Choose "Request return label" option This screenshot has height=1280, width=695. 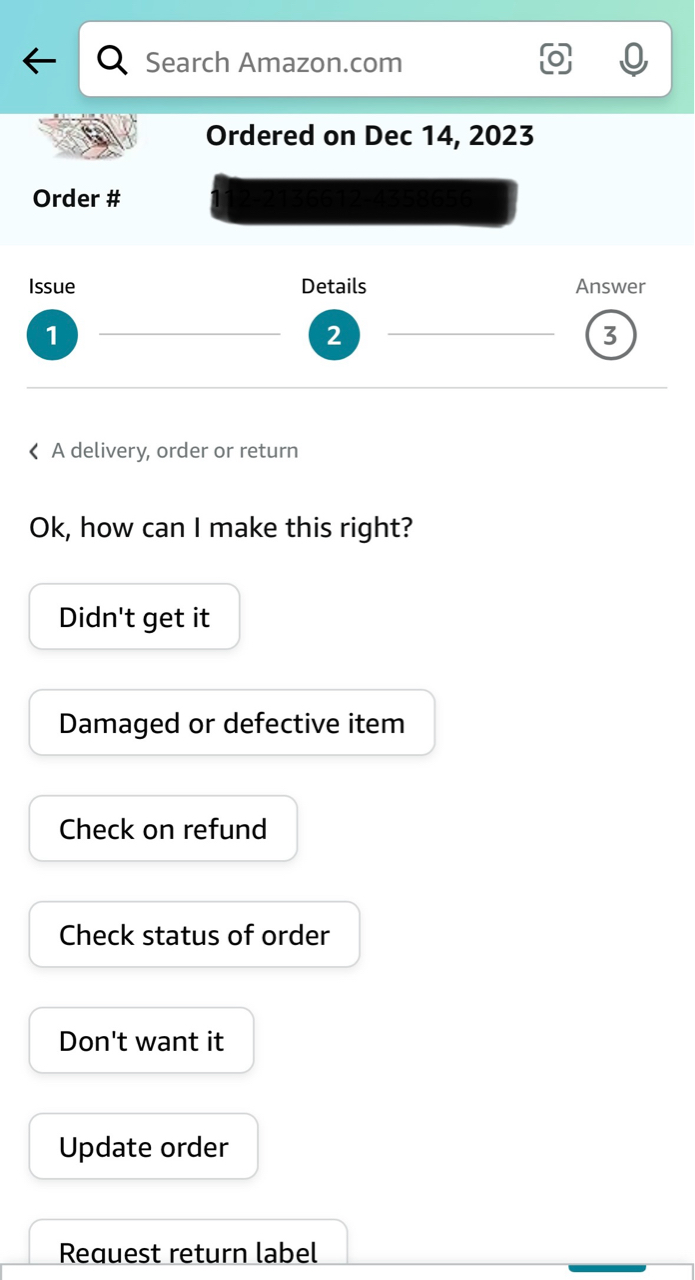(x=188, y=1243)
